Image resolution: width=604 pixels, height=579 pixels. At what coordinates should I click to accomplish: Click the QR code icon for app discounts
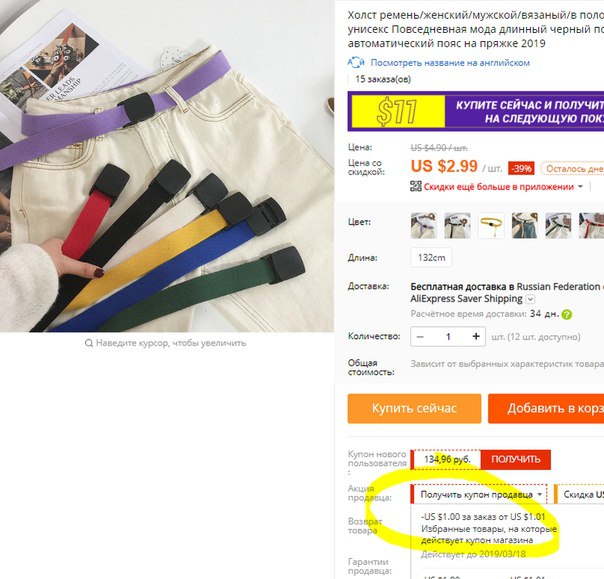[416, 187]
